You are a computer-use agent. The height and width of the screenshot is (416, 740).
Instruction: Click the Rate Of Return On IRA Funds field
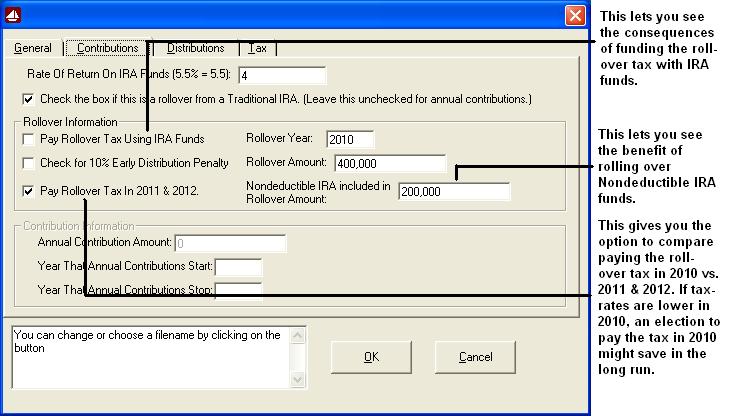tap(282, 76)
